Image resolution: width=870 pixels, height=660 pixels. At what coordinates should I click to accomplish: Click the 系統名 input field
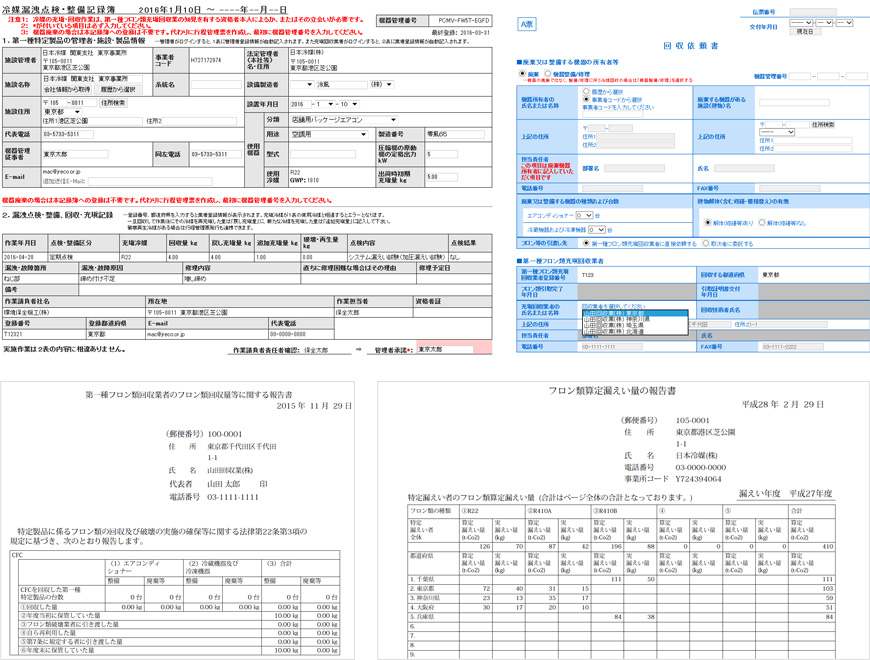(x=216, y=85)
